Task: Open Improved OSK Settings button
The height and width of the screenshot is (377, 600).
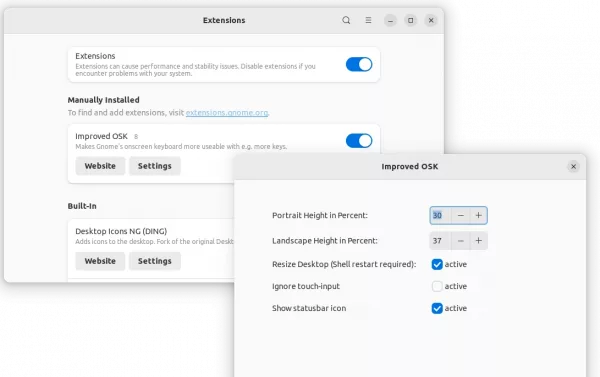Action: pos(155,166)
